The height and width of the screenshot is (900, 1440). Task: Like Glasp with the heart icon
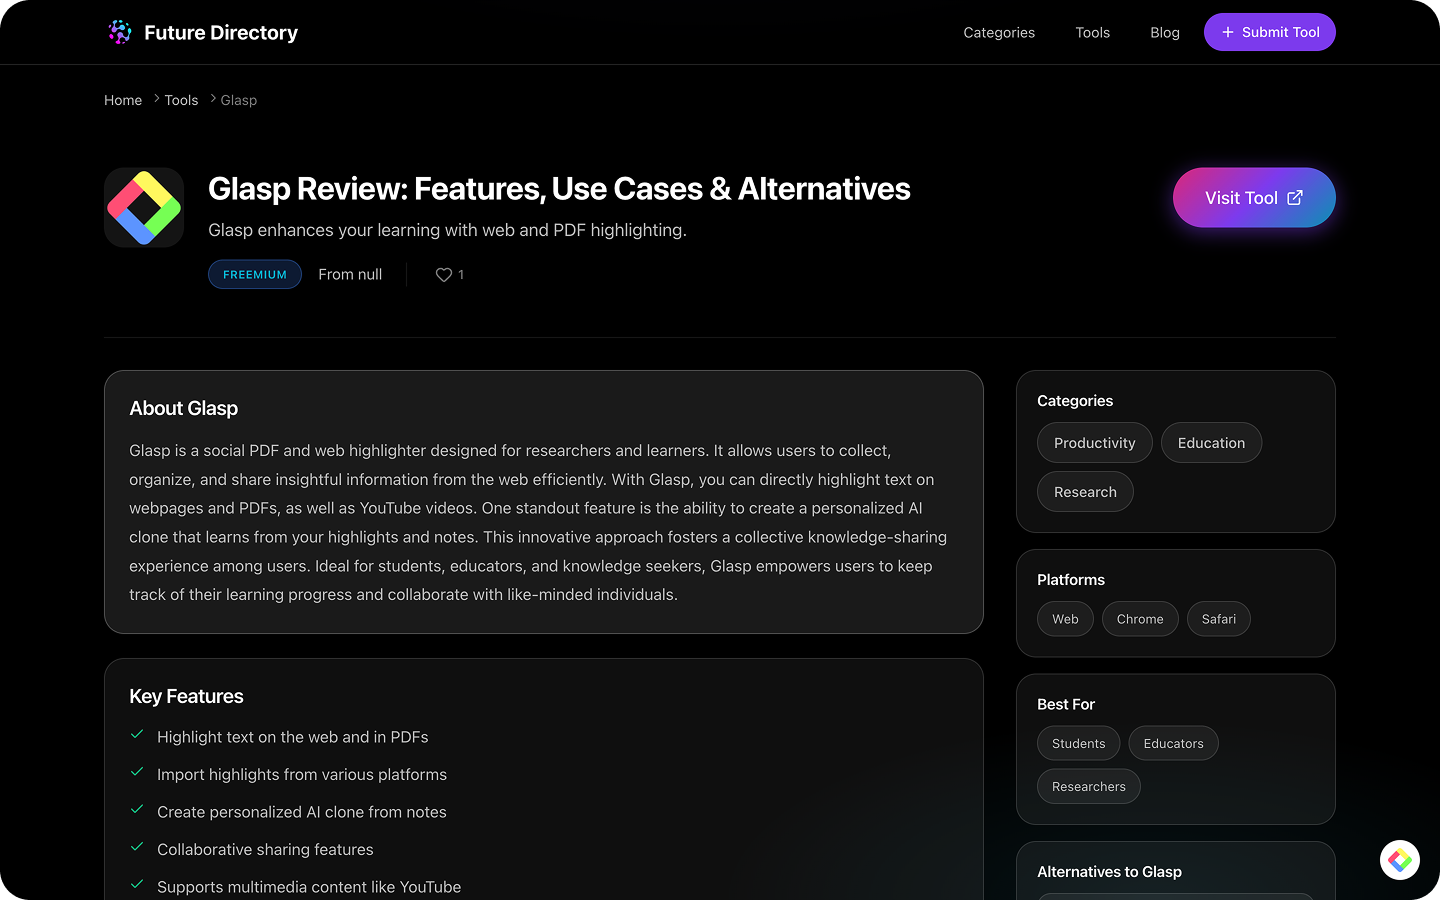coord(444,274)
